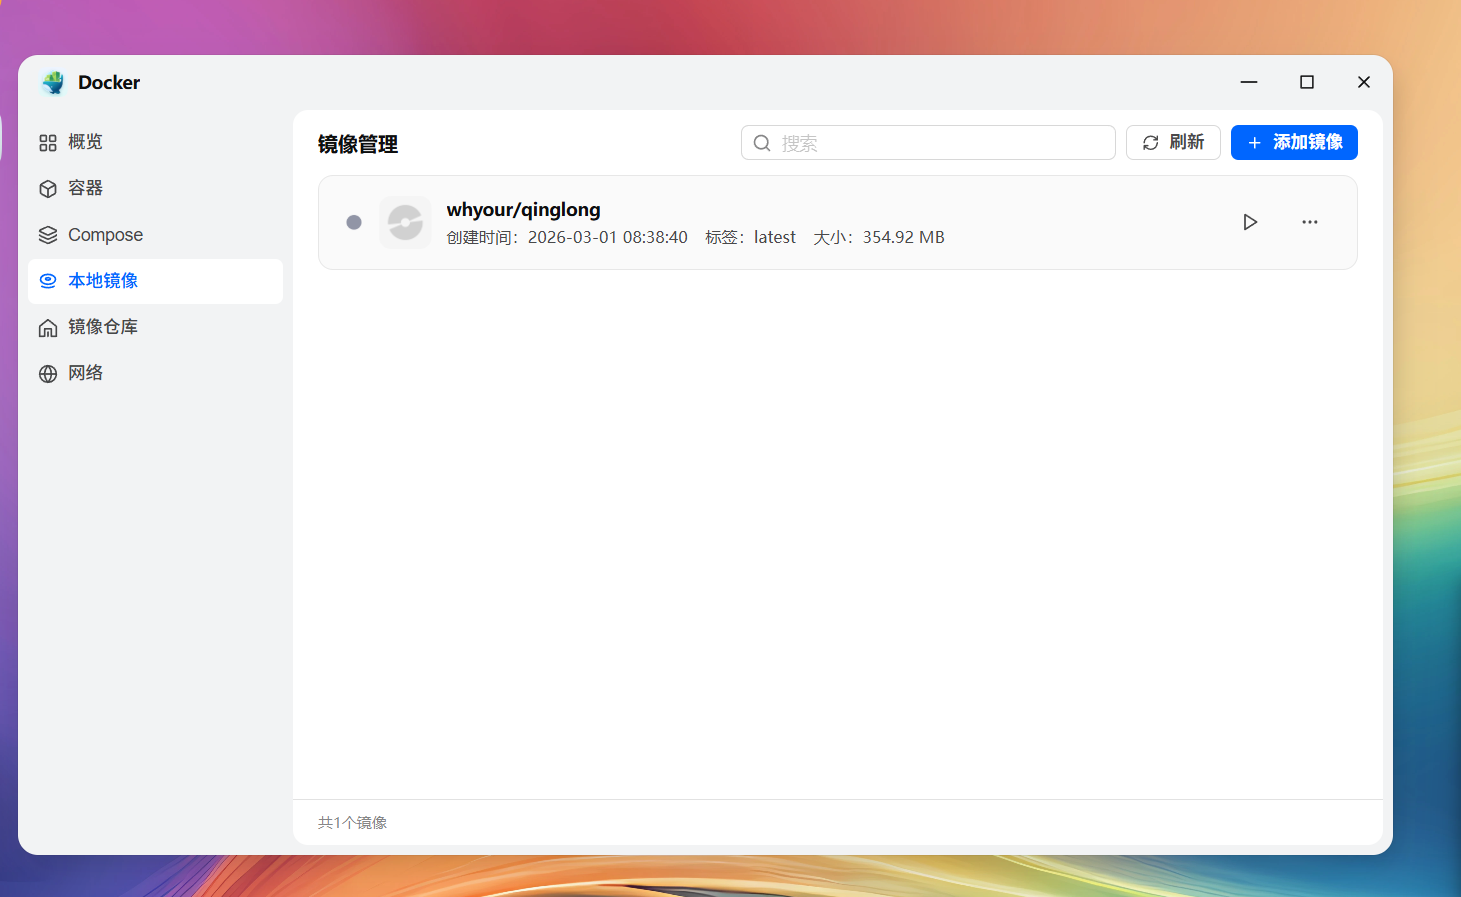This screenshot has height=897, width=1461.
Task: Click the 概览 overview grid icon
Action: tap(48, 143)
